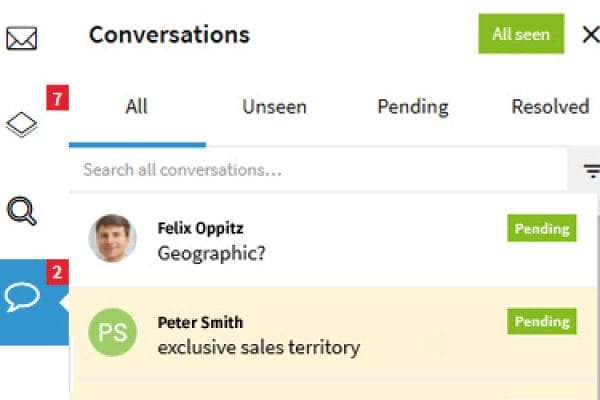Viewport: 600px width, 400px height.
Task: Click Pending badge on Felix Oppitz conversation
Action: 542,229
